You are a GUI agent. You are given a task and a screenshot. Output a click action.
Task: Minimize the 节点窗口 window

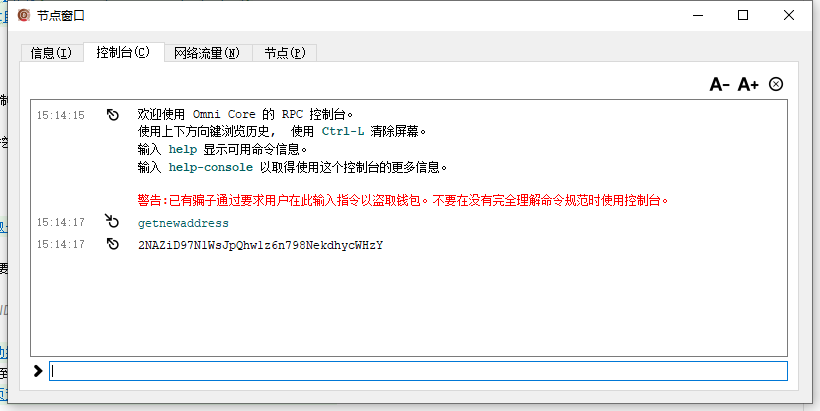coord(698,15)
